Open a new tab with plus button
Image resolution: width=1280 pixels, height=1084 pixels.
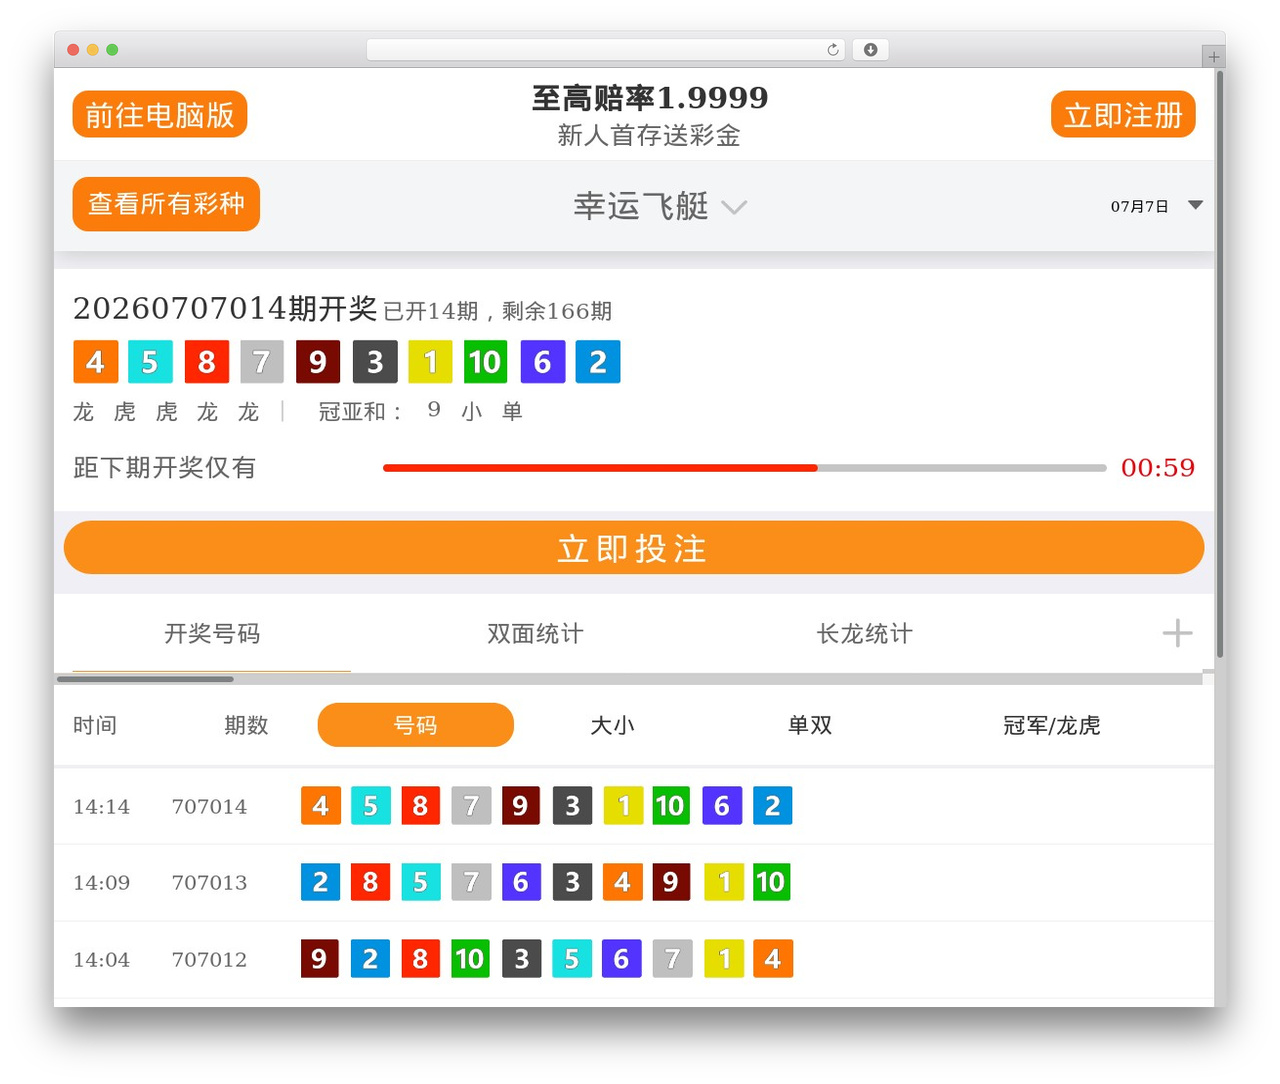coord(1214,57)
